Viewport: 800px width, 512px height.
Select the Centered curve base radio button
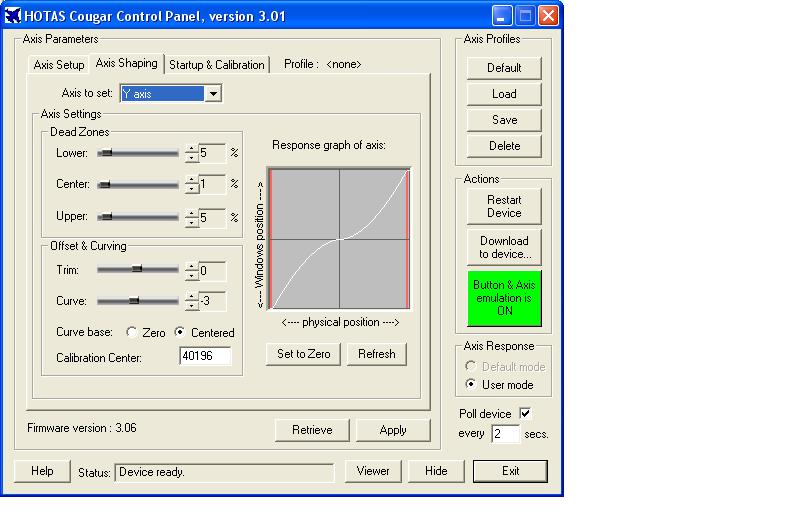(x=180, y=332)
